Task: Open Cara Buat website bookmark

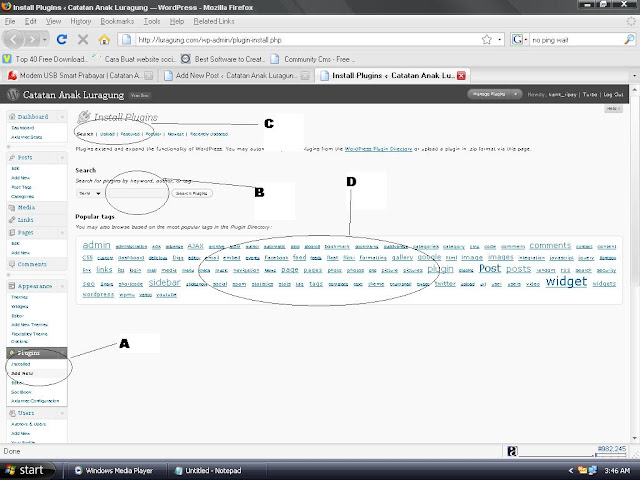Action: point(134,59)
